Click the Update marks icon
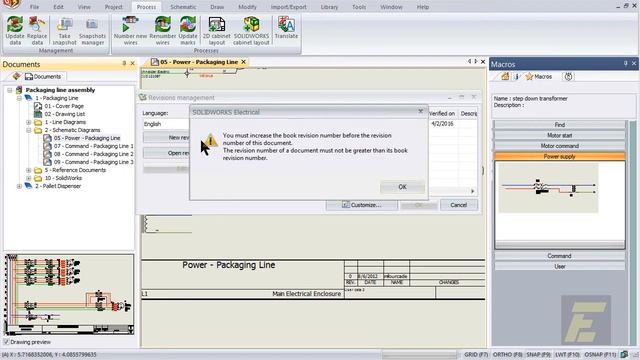The image size is (640, 360). [x=188, y=31]
